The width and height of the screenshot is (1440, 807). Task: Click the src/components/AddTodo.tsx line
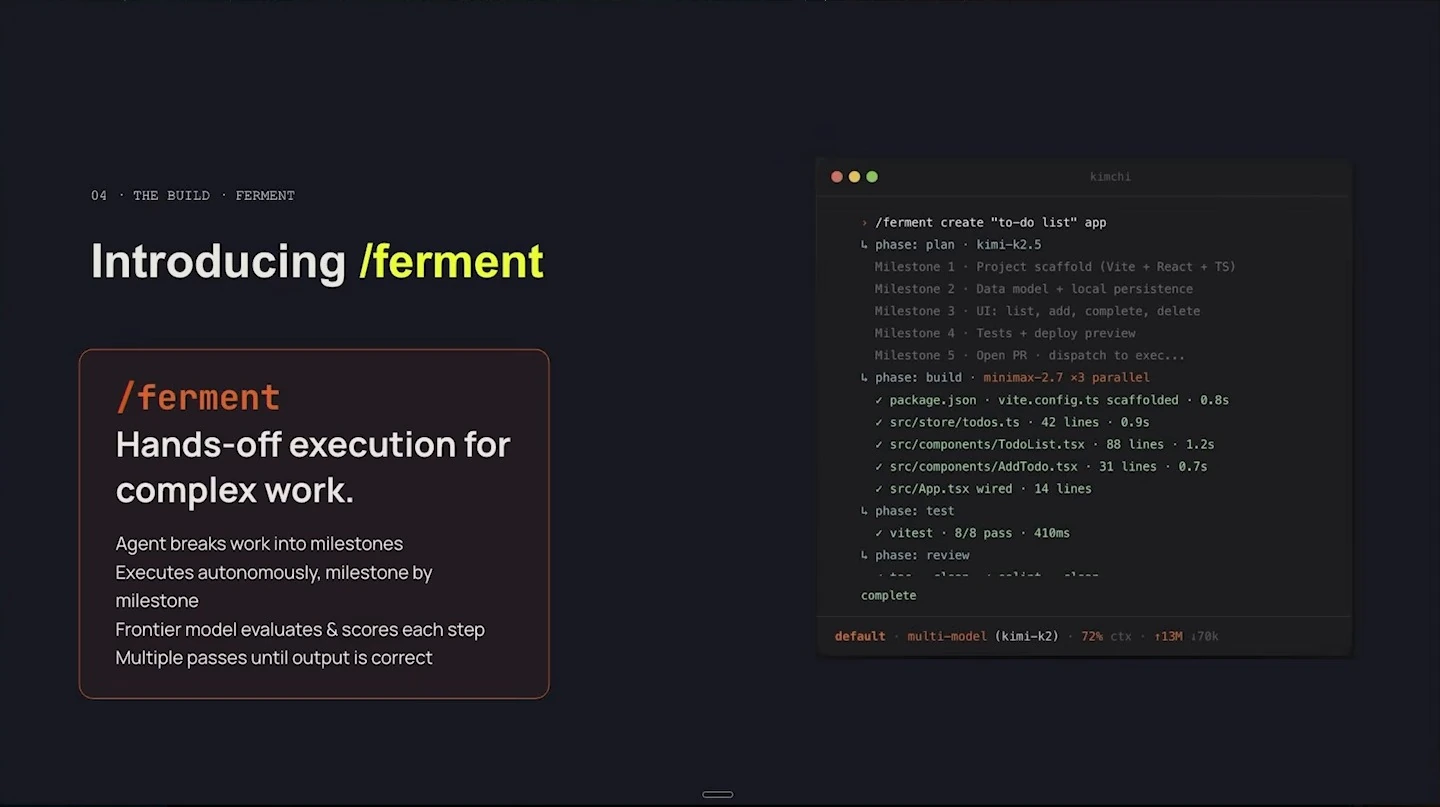click(x=1040, y=466)
